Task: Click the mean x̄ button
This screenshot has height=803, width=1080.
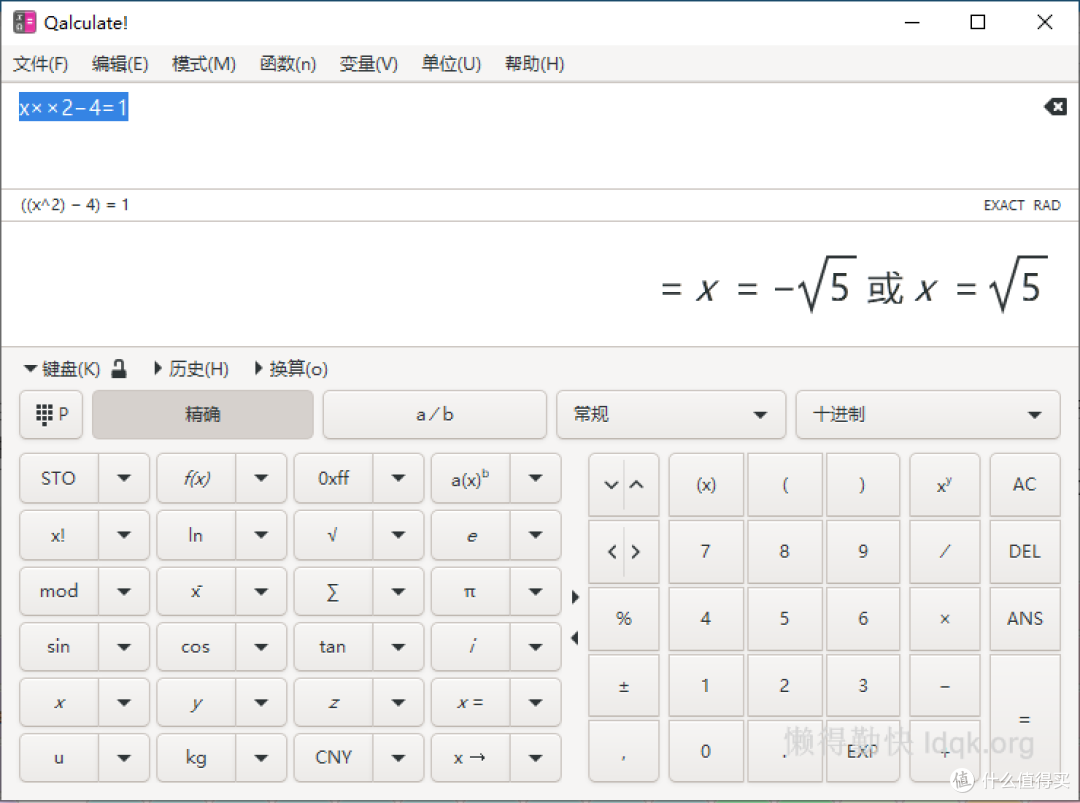Action: [196, 591]
